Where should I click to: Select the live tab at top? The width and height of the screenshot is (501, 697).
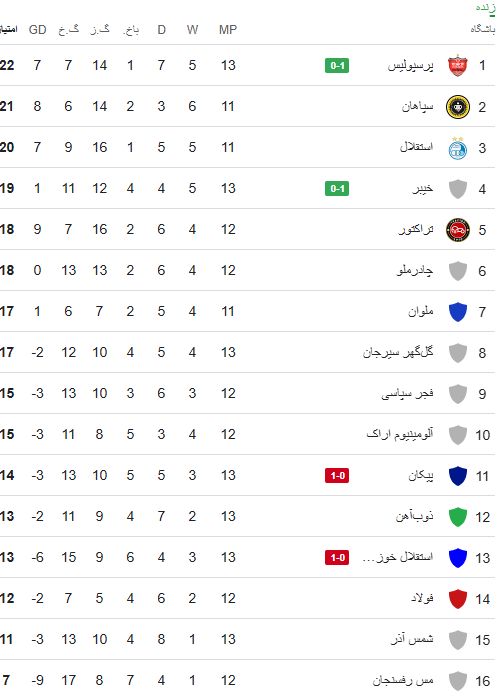click(x=485, y=8)
